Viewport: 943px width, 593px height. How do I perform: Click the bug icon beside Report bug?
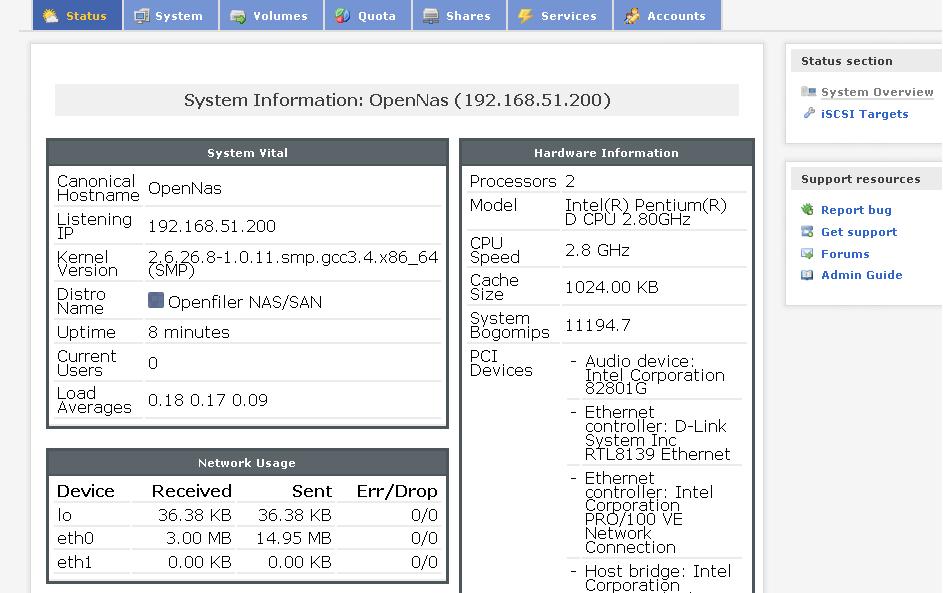808,210
